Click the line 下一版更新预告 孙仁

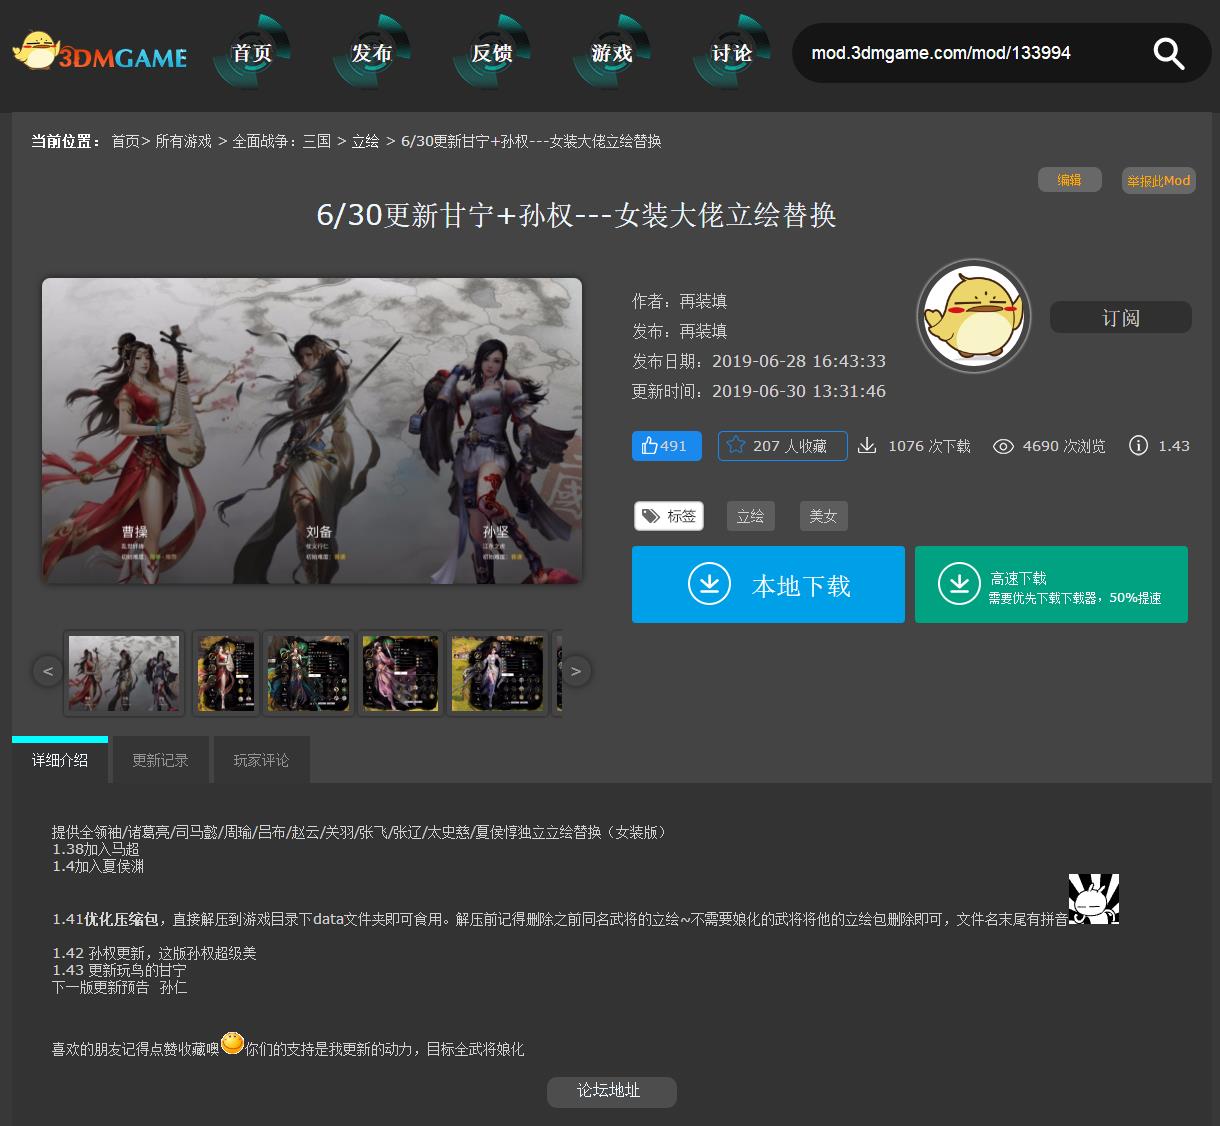pyautogui.click(x=119, y=987)
